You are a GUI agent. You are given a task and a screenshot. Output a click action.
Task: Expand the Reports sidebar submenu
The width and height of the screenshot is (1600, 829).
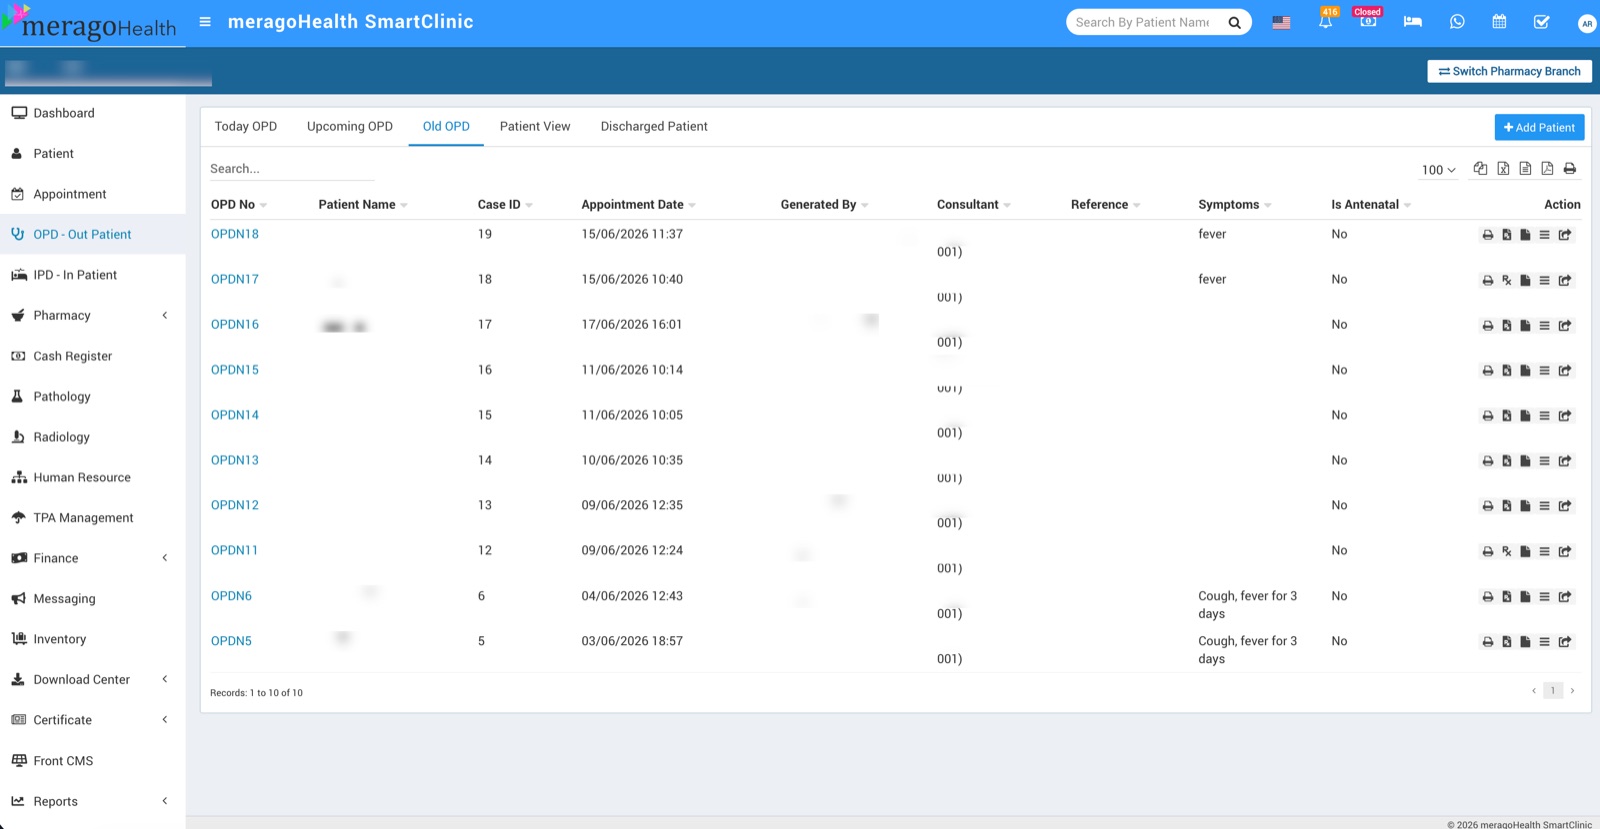(92, 801)
